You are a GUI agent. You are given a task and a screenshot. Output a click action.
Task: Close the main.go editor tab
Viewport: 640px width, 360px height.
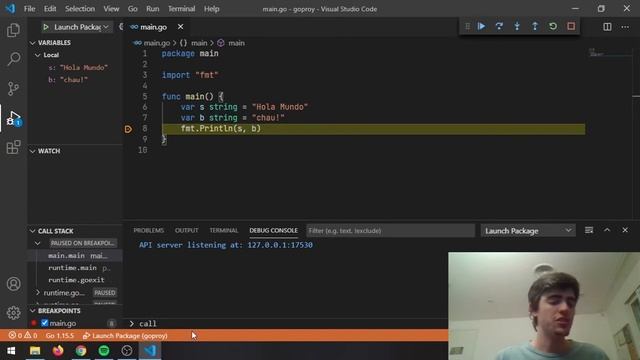pyautogui.click(x=180, y=27)
